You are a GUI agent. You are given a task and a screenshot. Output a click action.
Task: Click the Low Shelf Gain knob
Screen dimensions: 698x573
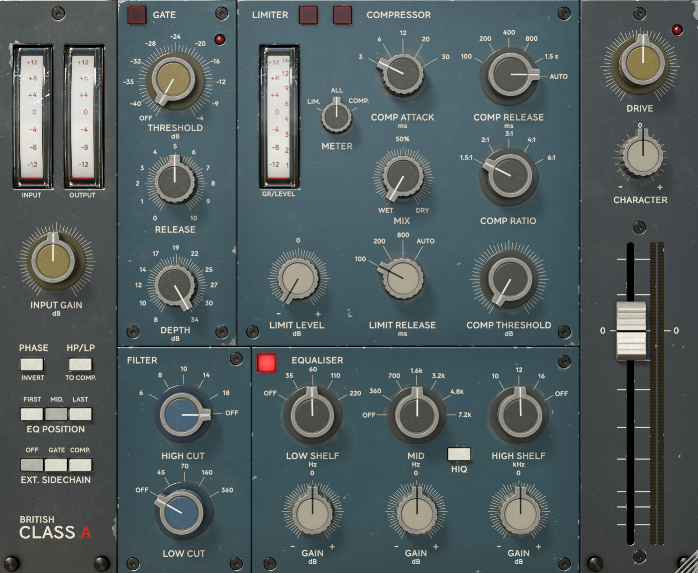tap(312, 513)
